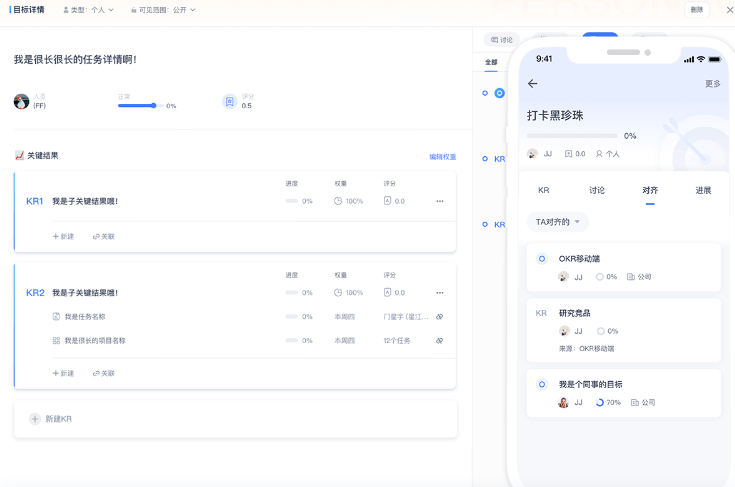Open the KR1 more options menu
The width and height of the screenshot is (735, 487).
point(440,201)
